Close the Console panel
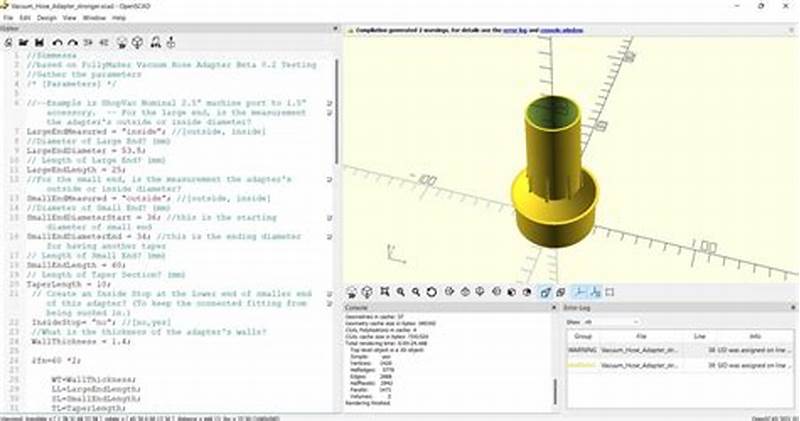 click(x=554, y=308)
